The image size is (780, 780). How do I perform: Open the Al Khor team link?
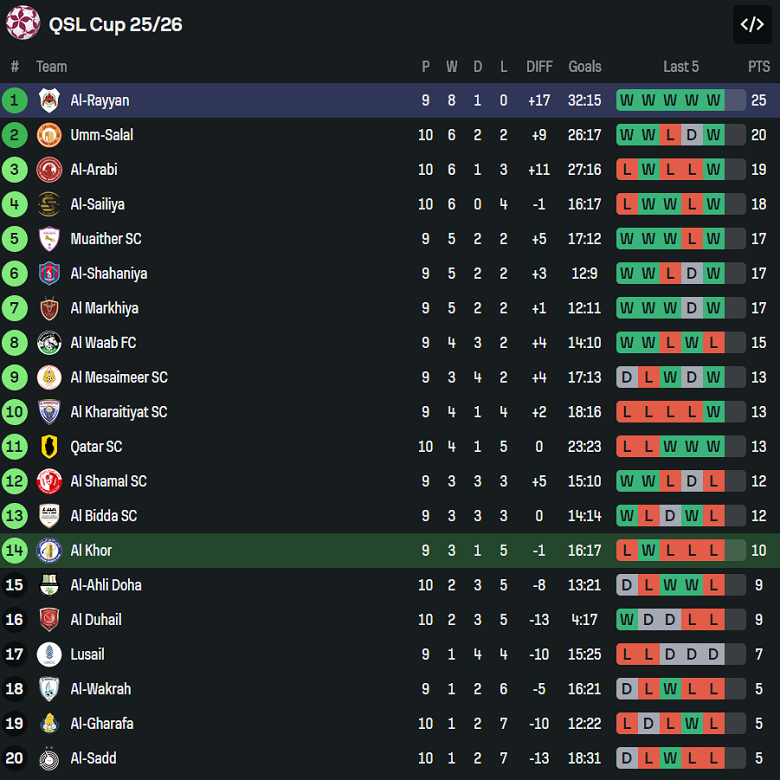tap(91, 551)
